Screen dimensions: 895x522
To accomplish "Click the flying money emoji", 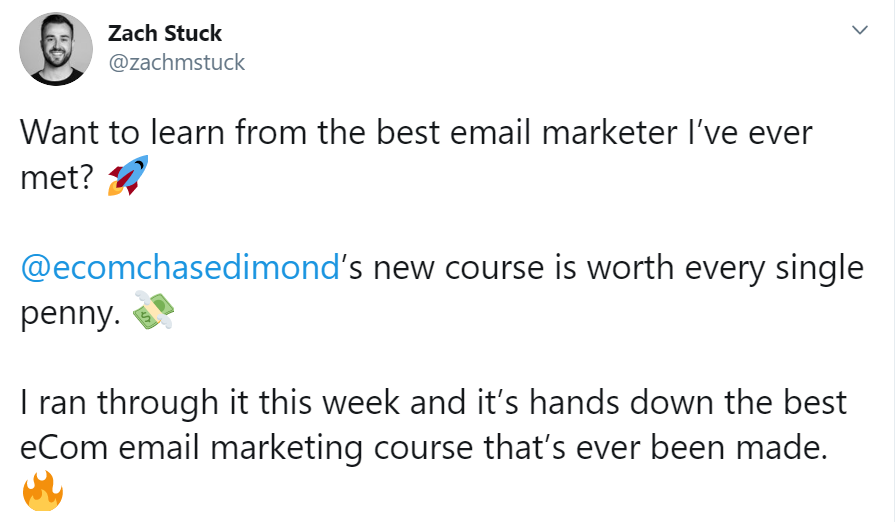I will pos(152,313).
